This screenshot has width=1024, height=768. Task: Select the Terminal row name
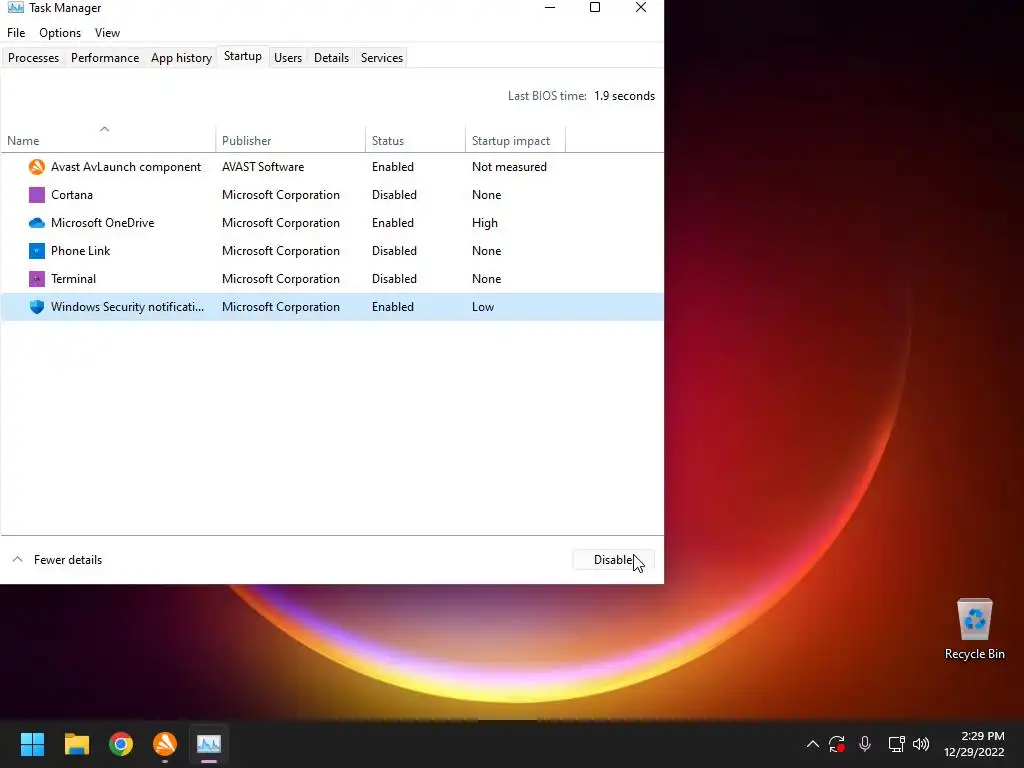click(73, 279)
